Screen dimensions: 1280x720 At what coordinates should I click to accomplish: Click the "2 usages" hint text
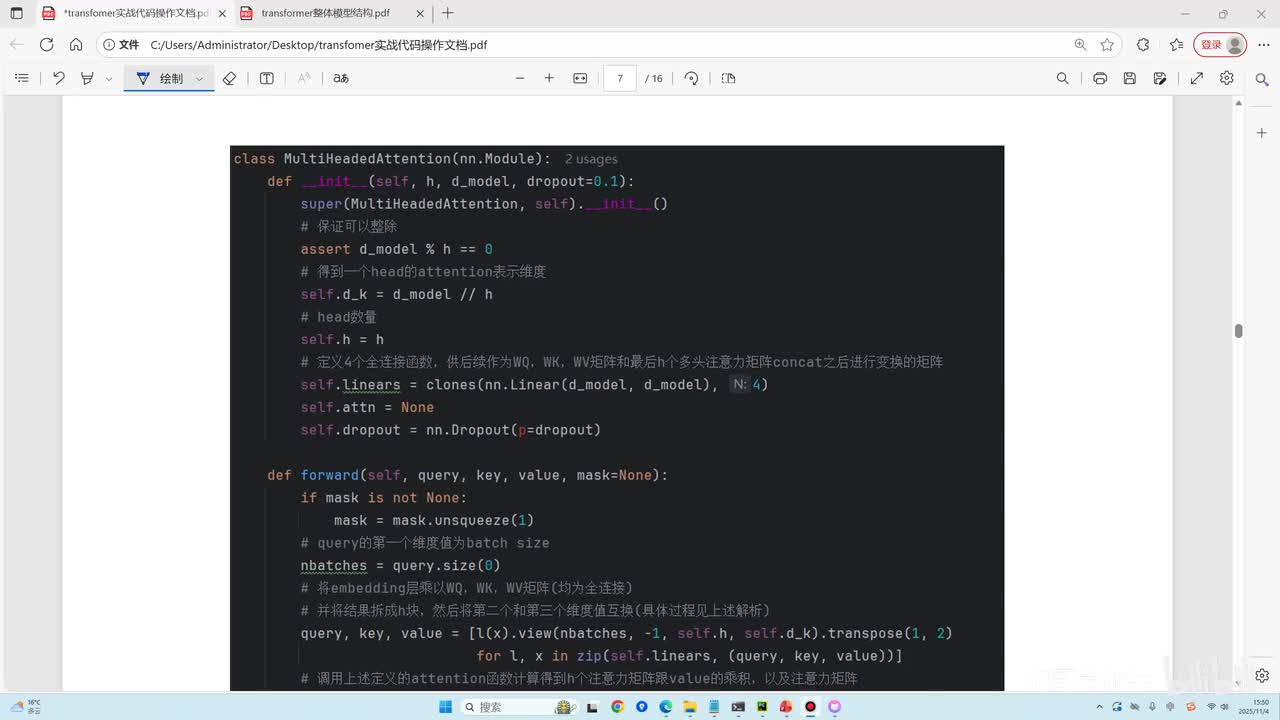coord(591,159)
